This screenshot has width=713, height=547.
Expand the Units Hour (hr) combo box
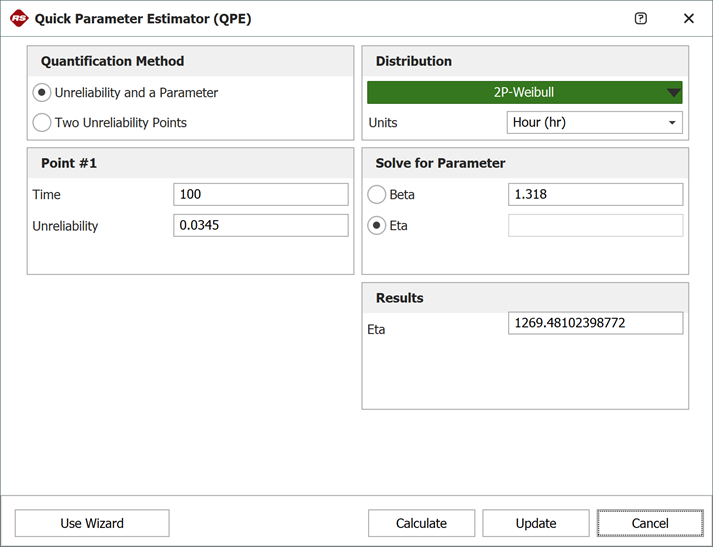click(x=594, y=123)
